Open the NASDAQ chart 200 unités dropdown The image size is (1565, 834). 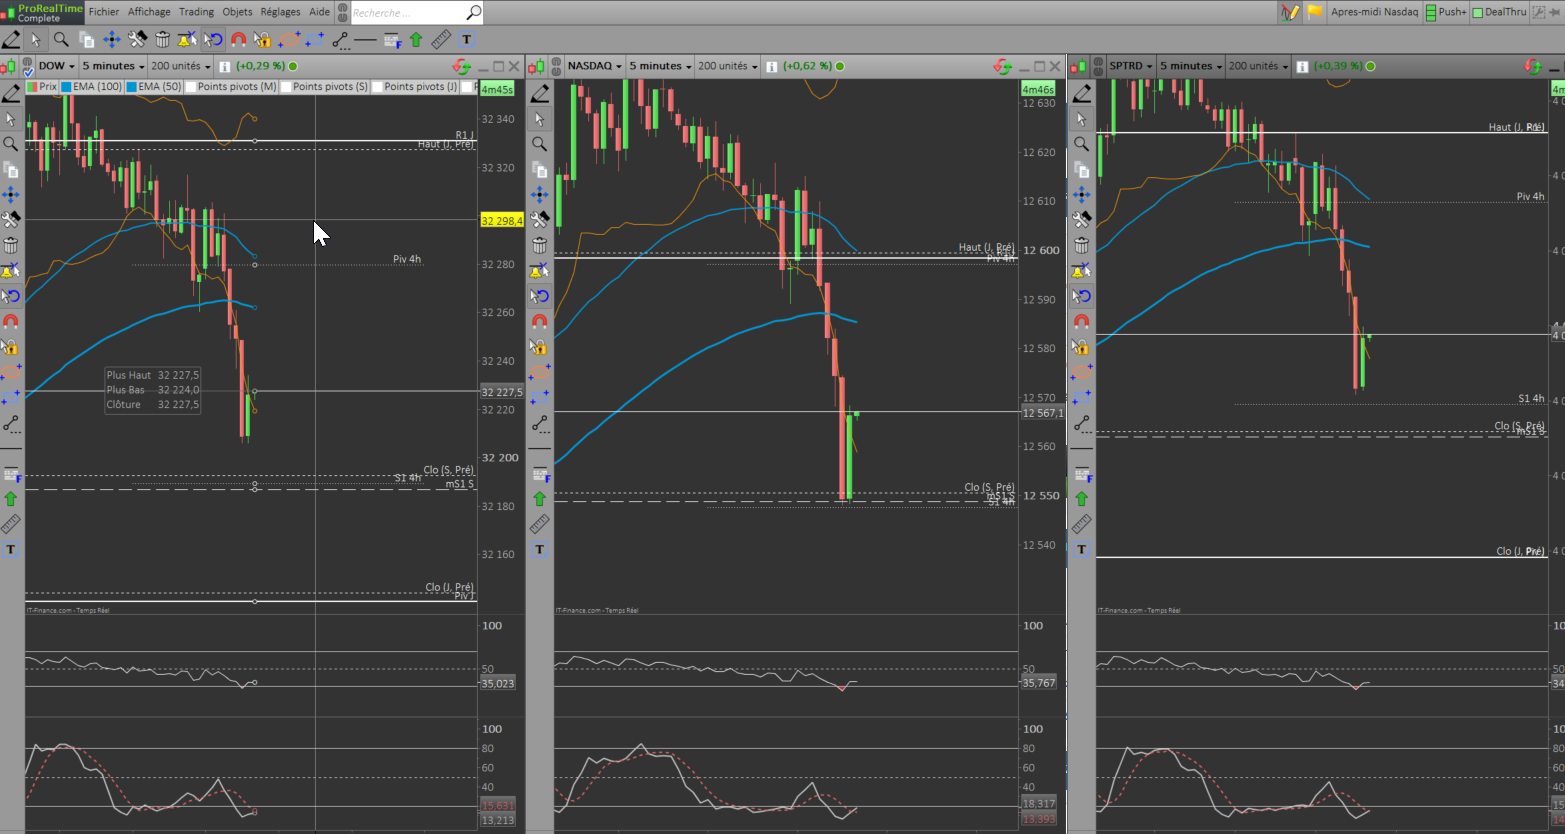tap(727, 66)
